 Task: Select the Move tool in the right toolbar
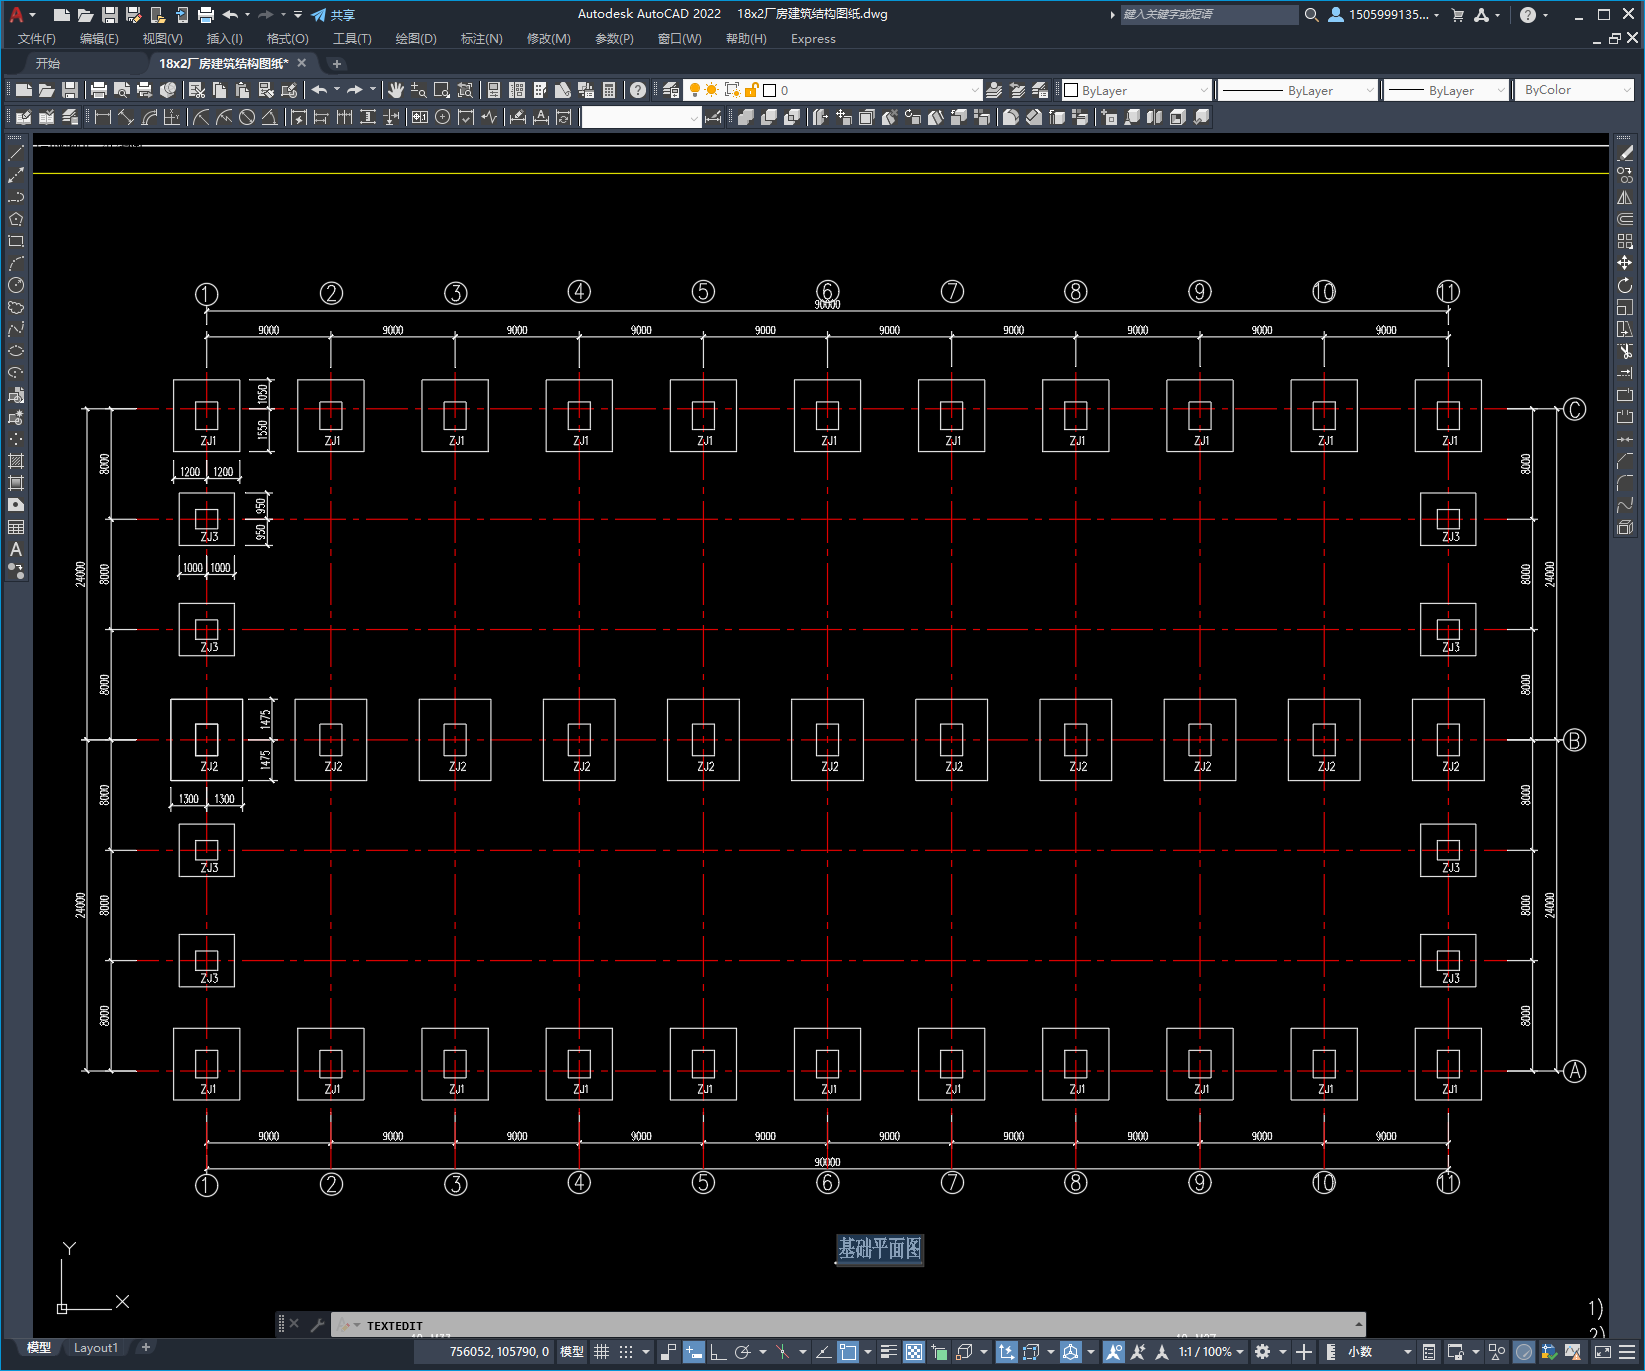click(x=1625, y=263)
